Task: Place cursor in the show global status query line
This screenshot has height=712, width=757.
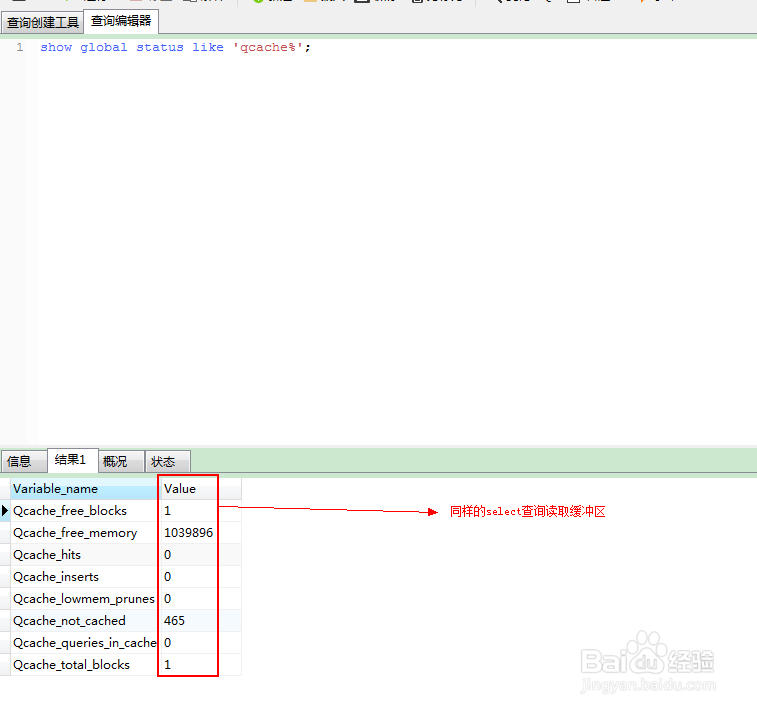Action: coord(175,47)
